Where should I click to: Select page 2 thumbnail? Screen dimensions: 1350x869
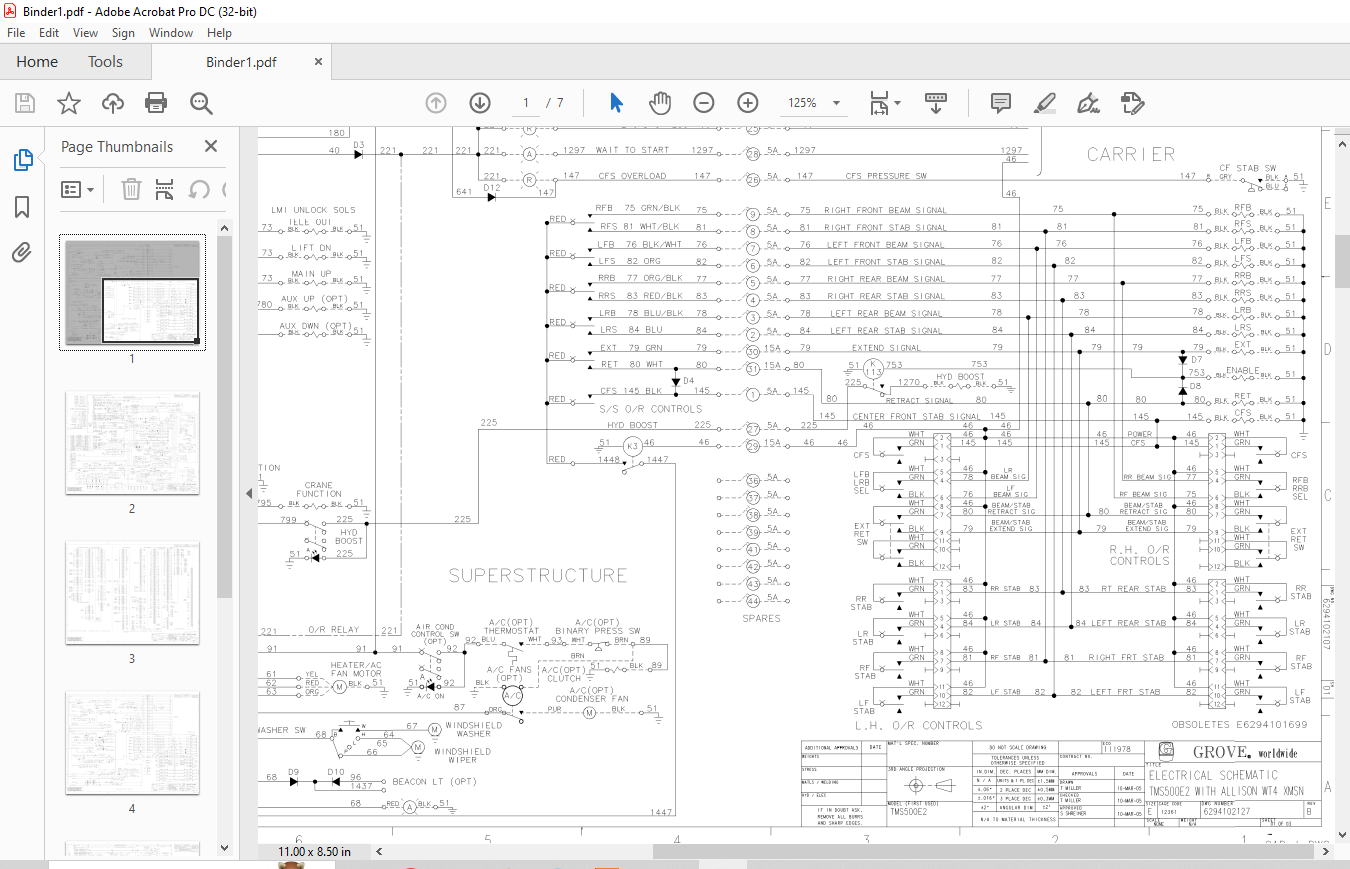(132, 442)
